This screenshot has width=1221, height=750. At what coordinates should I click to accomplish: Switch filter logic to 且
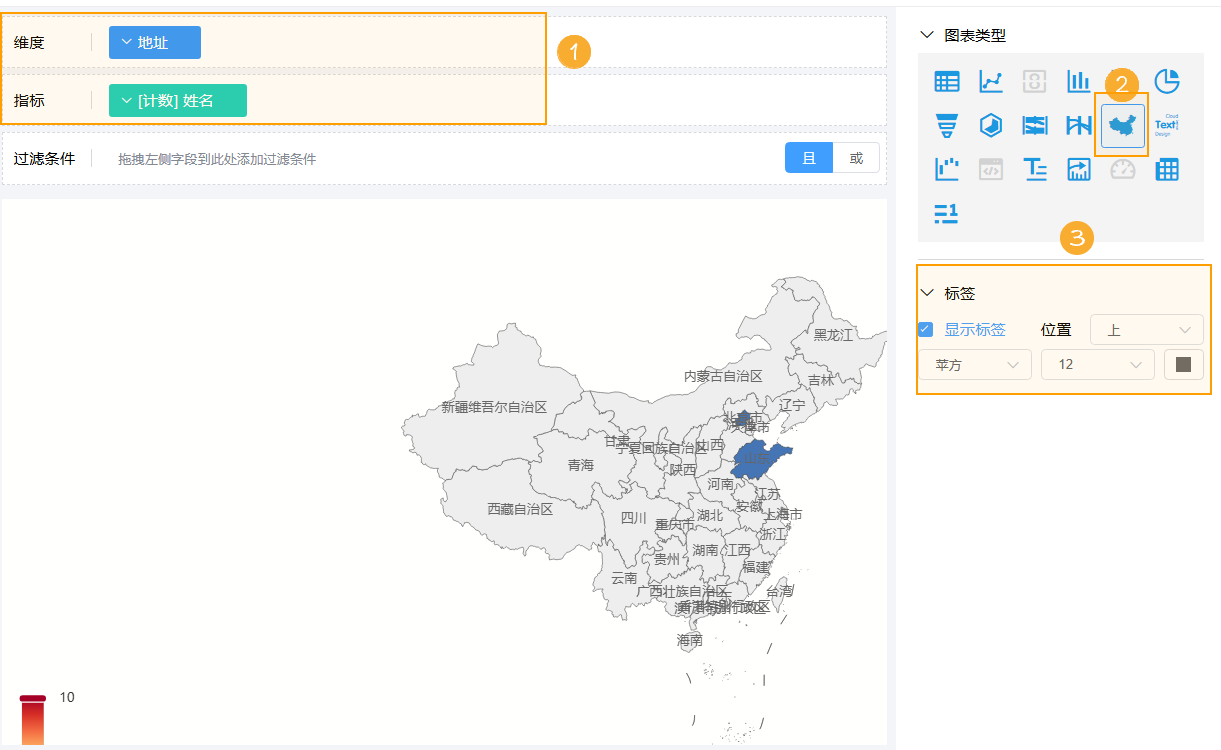coord(809,158)
